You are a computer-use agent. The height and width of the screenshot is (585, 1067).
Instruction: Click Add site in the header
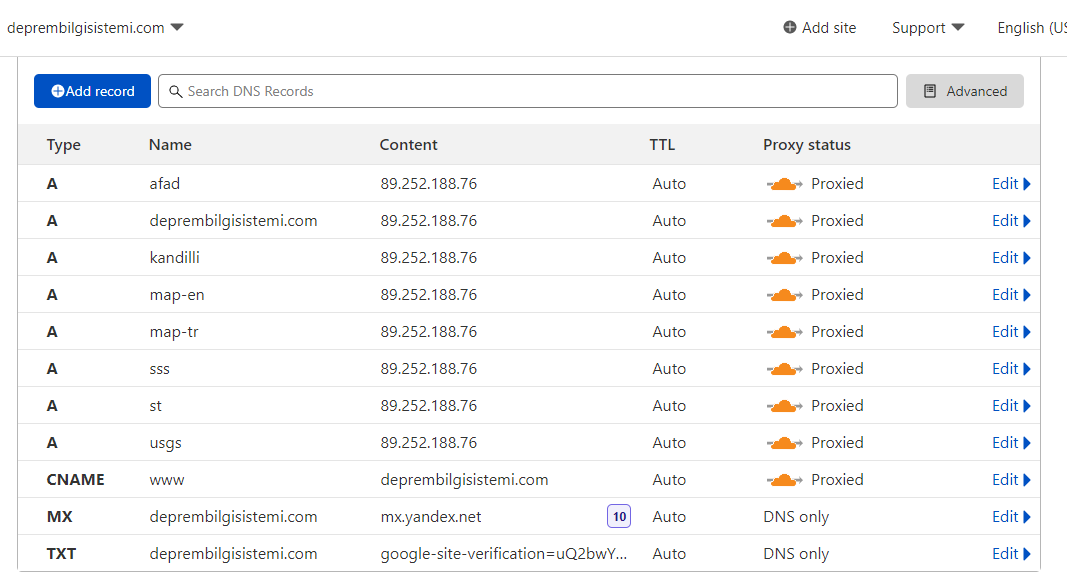(819, 28)
